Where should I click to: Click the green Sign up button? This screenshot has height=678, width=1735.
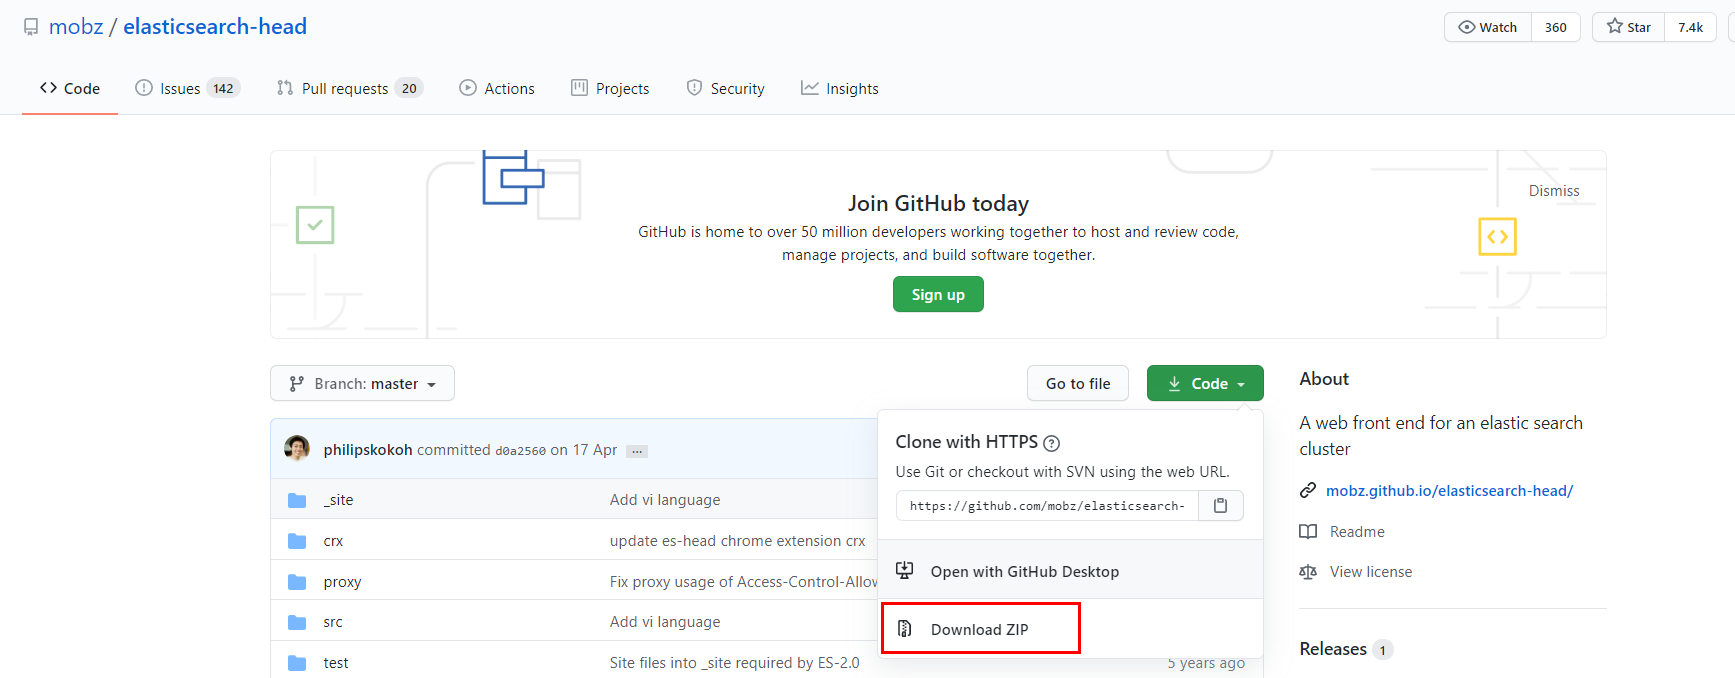[x=938, y=295]
